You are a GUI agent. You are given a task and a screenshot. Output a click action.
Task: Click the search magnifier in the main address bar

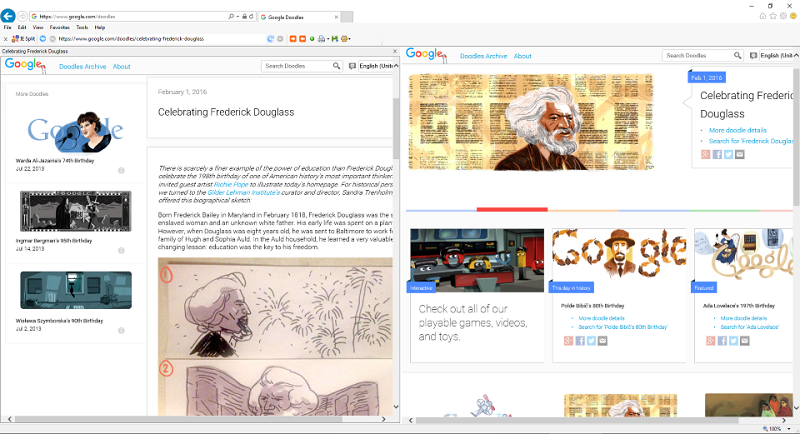coord(231,17)
